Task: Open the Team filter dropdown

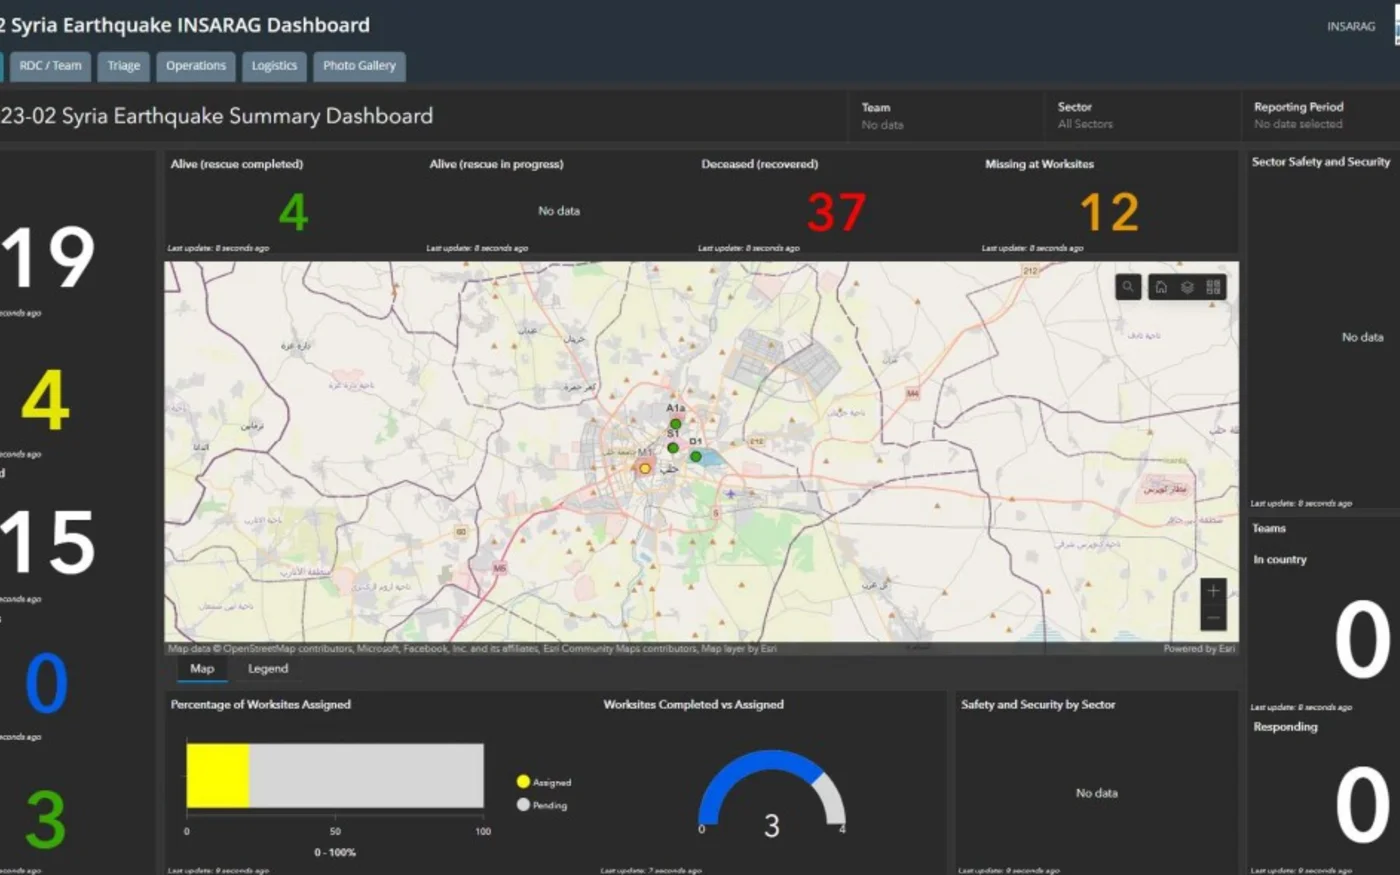Action: [945, 116]
